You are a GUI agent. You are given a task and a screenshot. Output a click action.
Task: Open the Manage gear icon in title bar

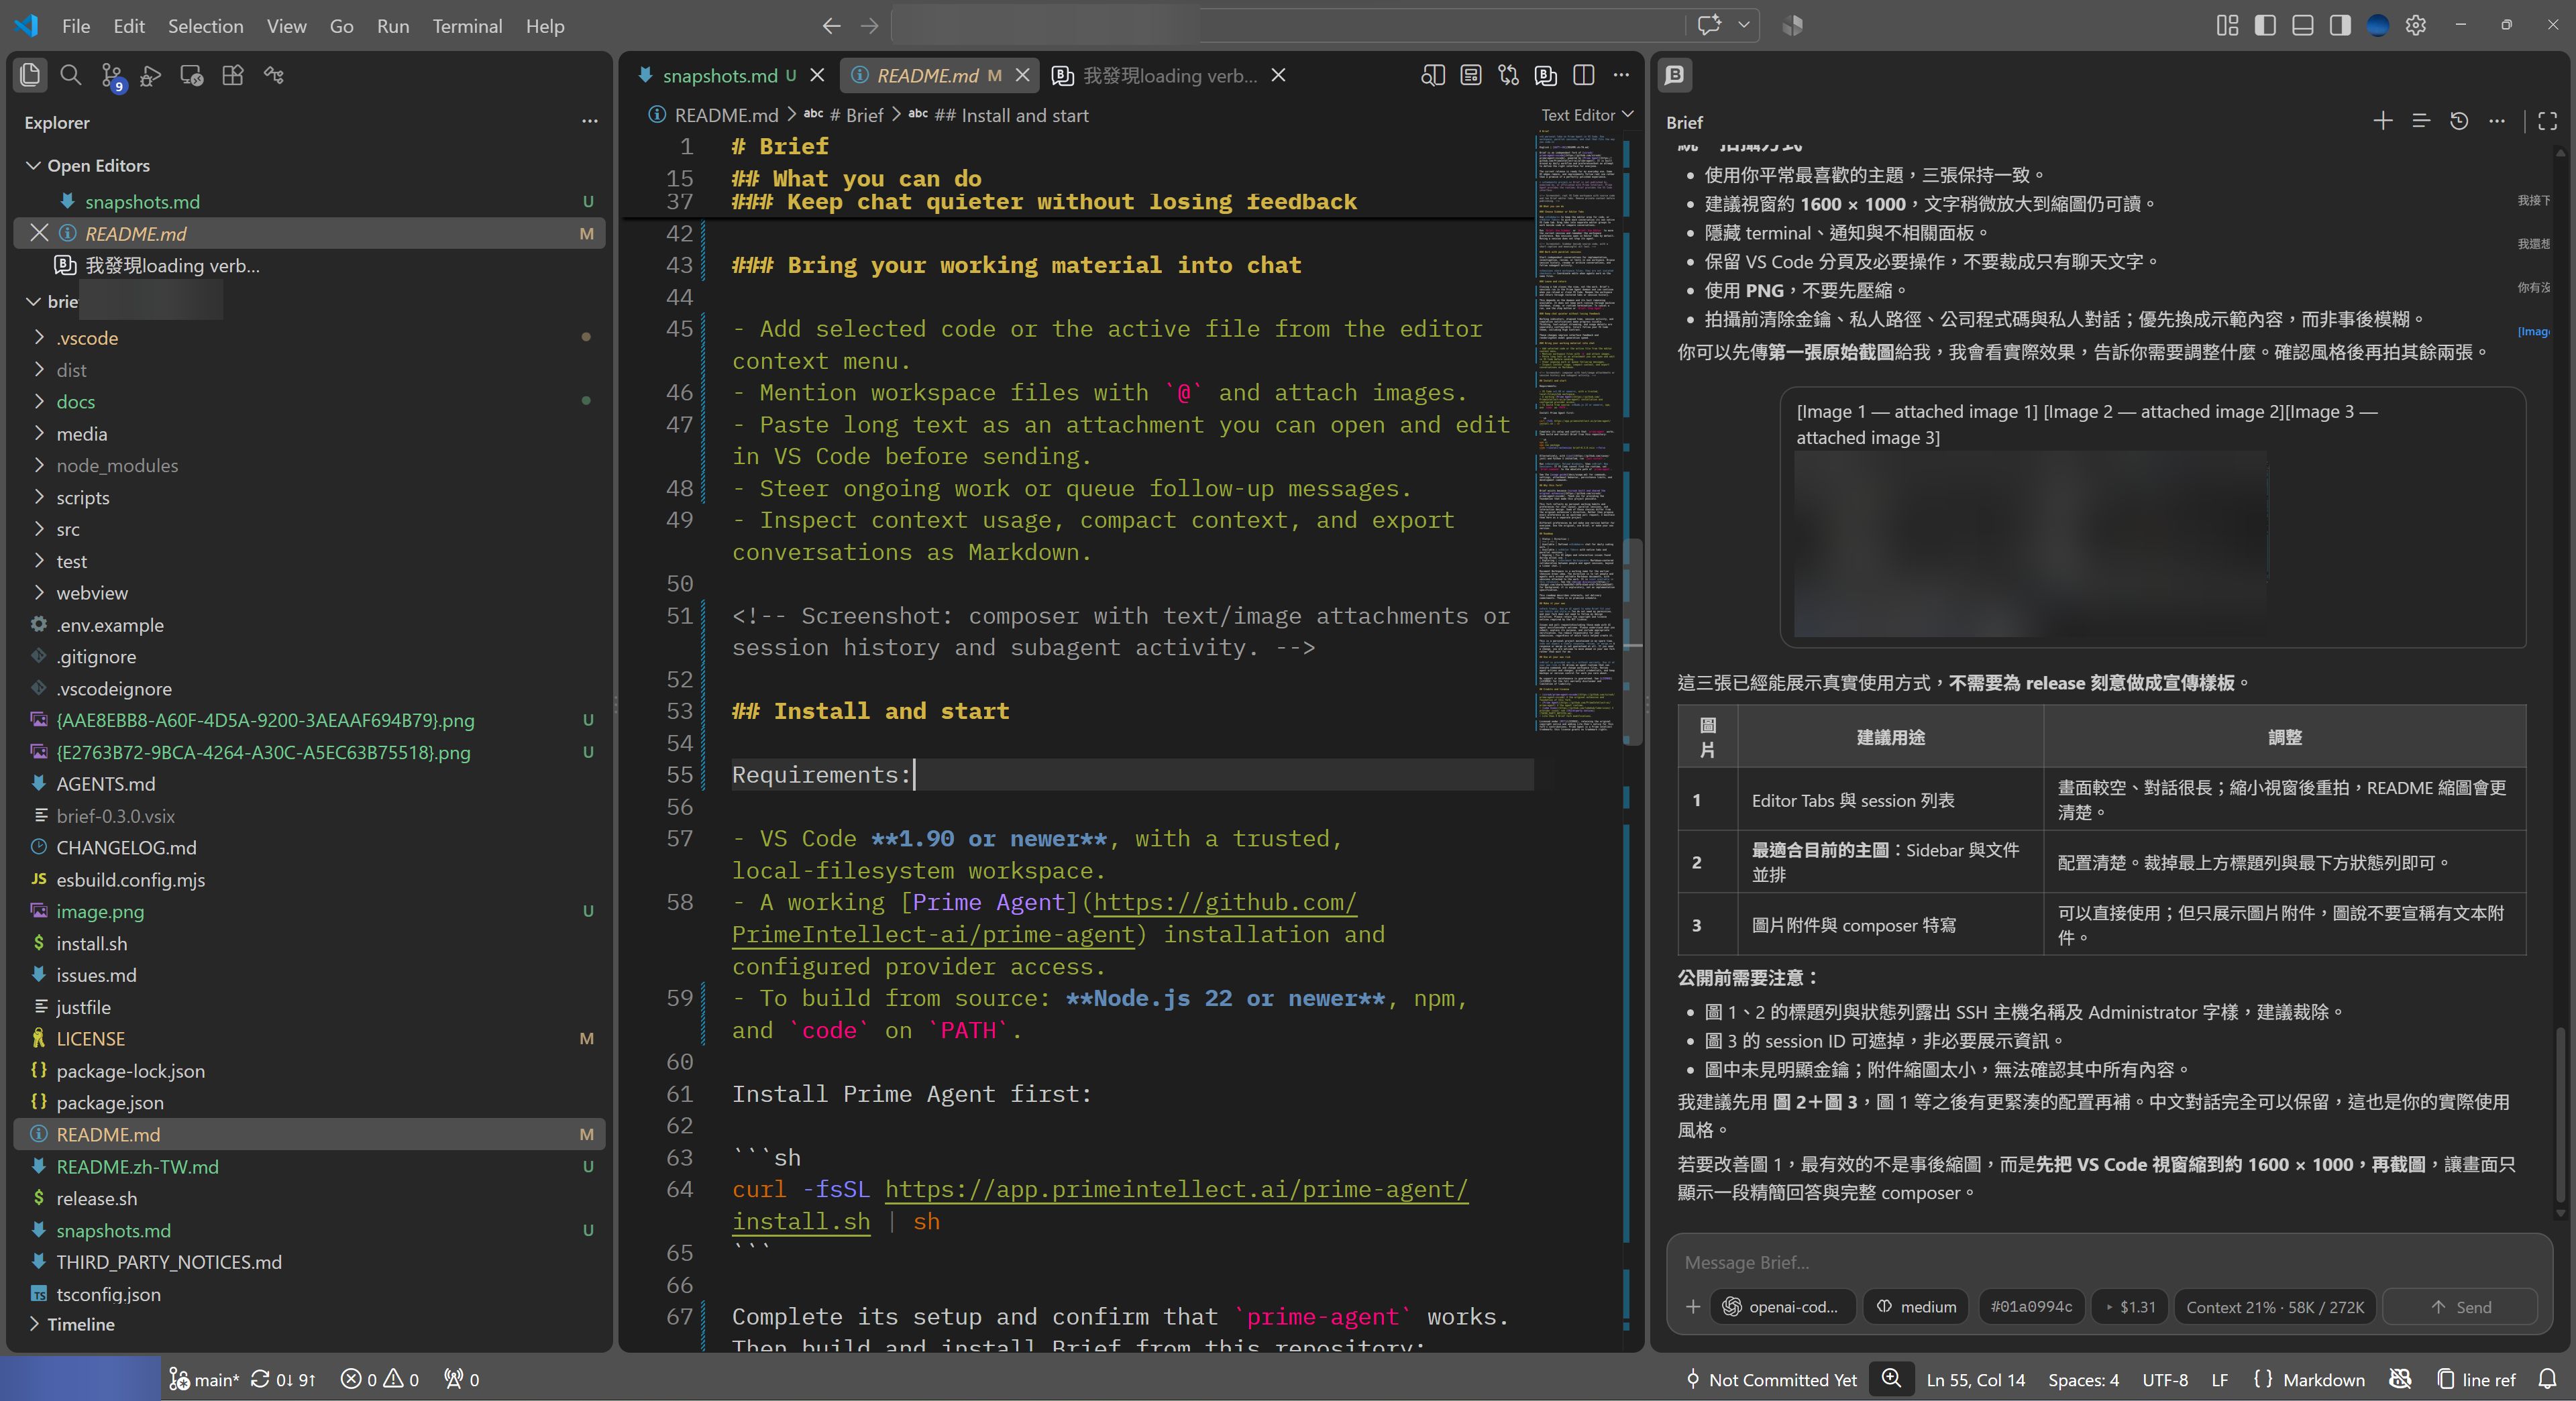(2416, 26)
